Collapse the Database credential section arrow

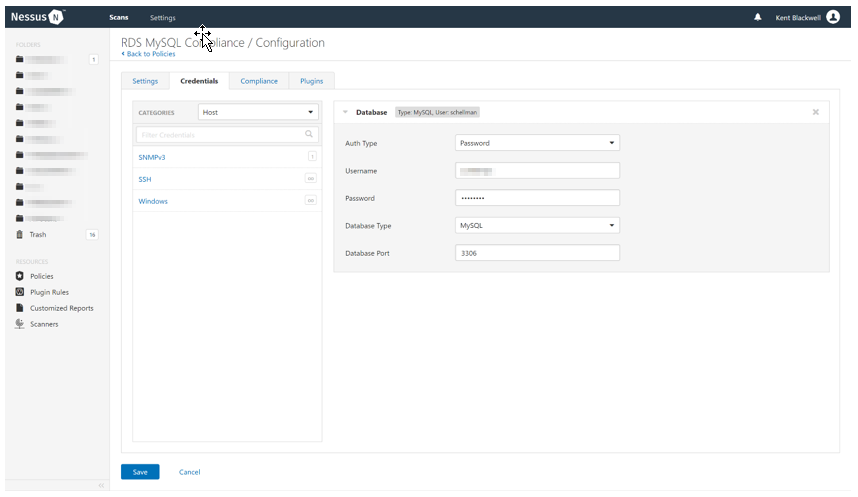pyautogui.click(x=345, y=112)
